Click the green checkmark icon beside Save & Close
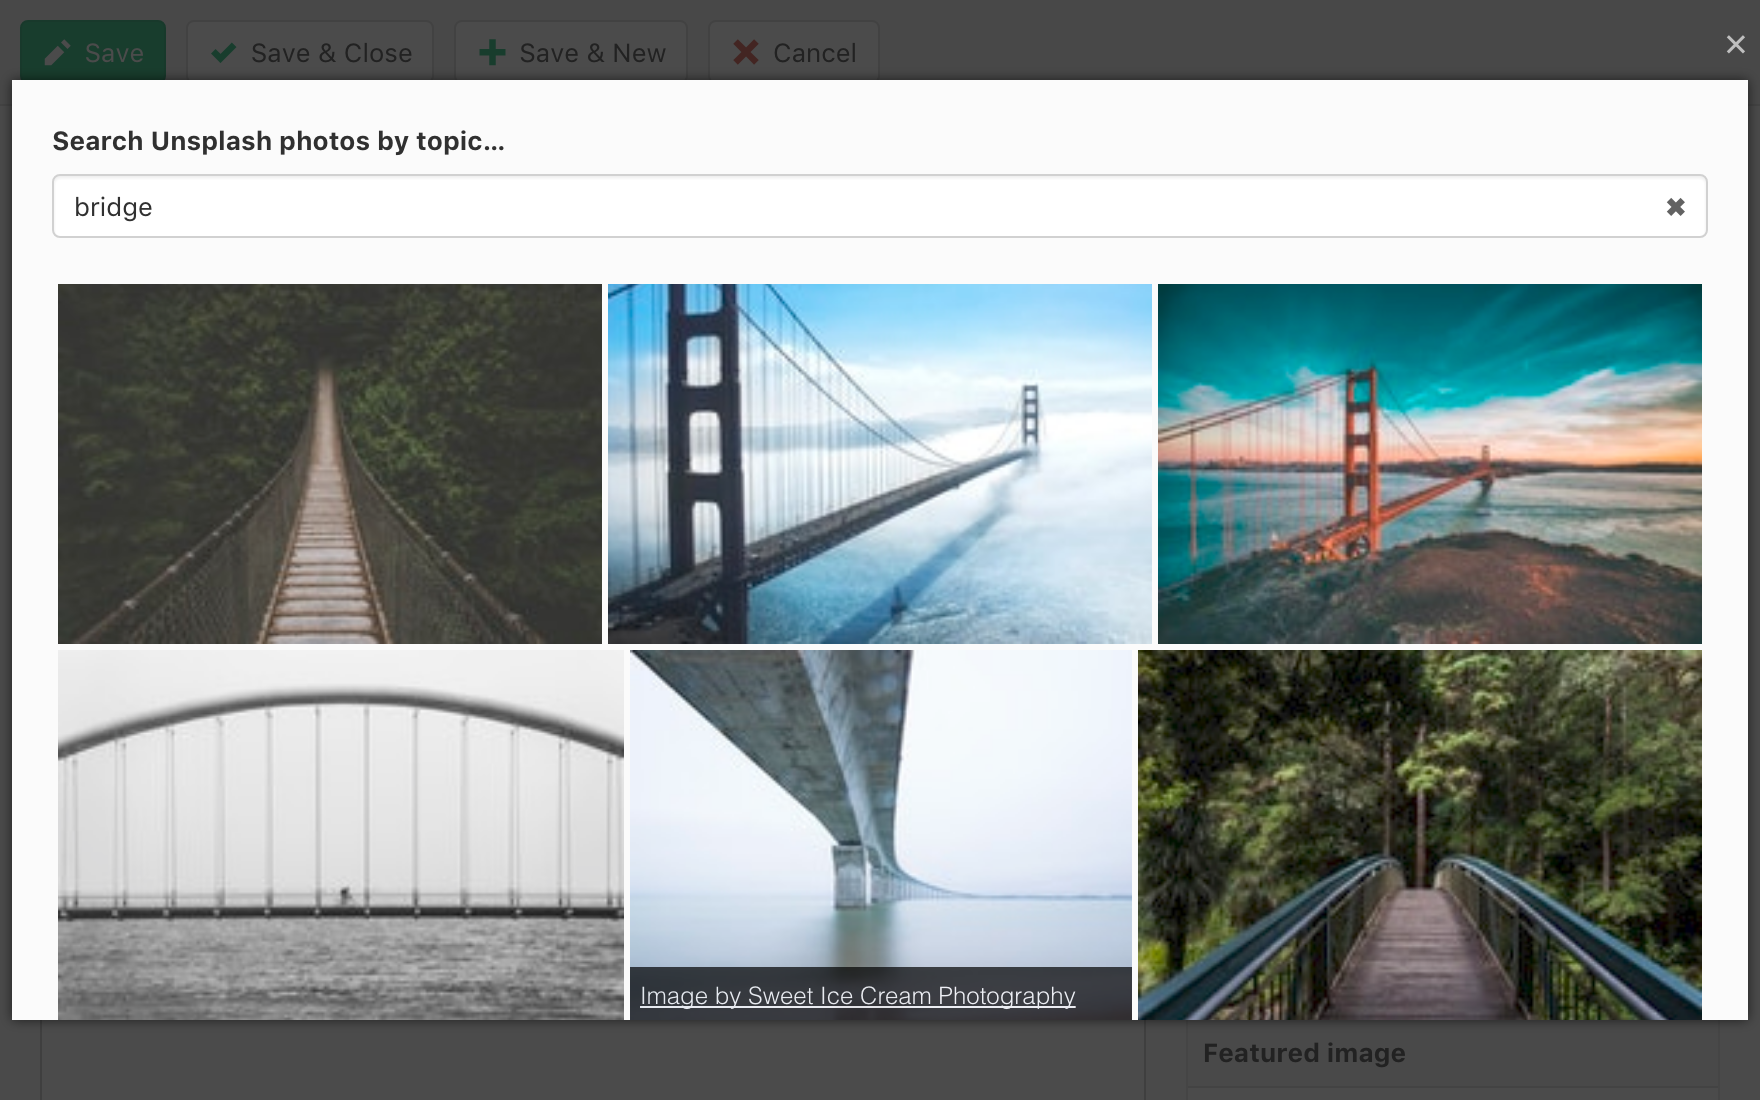This screenshot has width=1760, height=1100. [x=224, y=53]
